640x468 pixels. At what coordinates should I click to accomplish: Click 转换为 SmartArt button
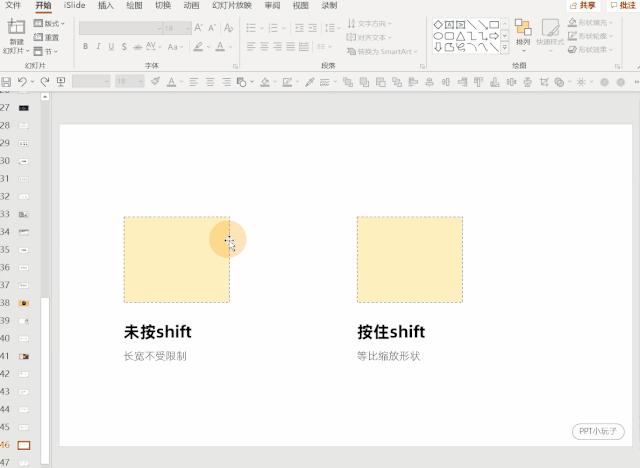382,51
